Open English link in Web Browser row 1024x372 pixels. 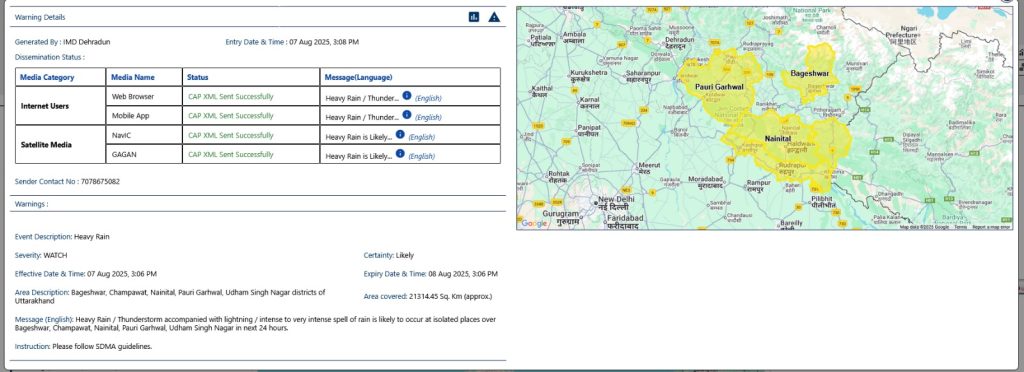(x=428, y=99)
